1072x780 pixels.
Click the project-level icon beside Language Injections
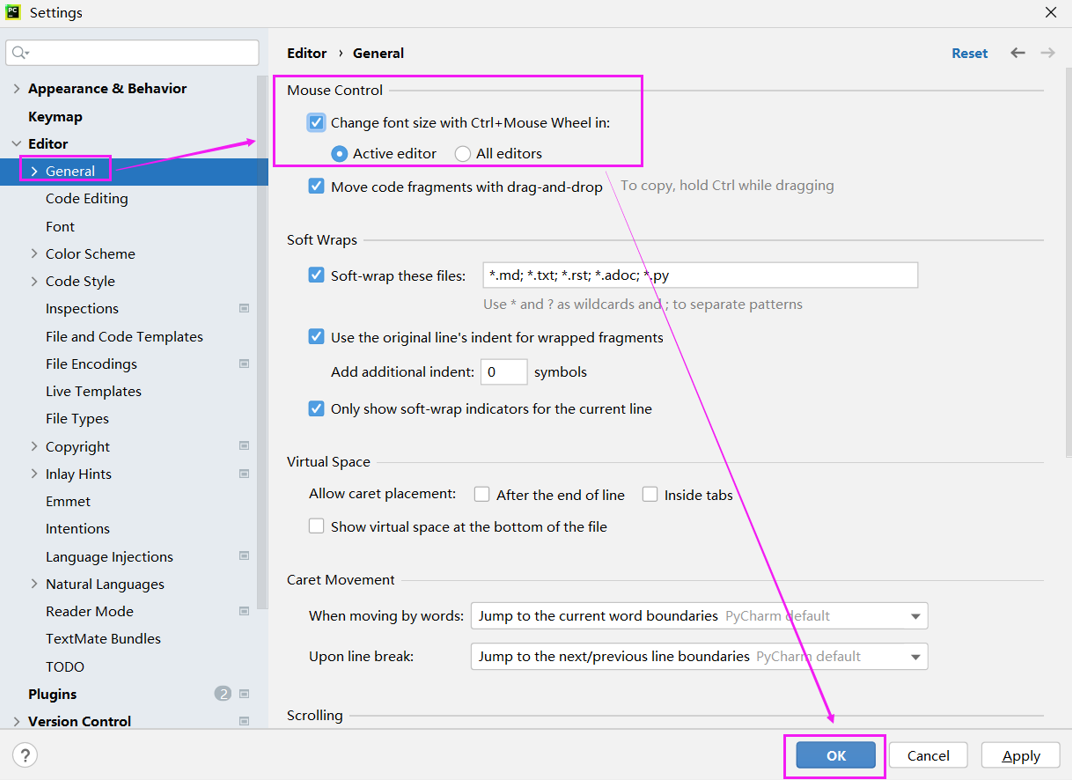coord(244,556)
